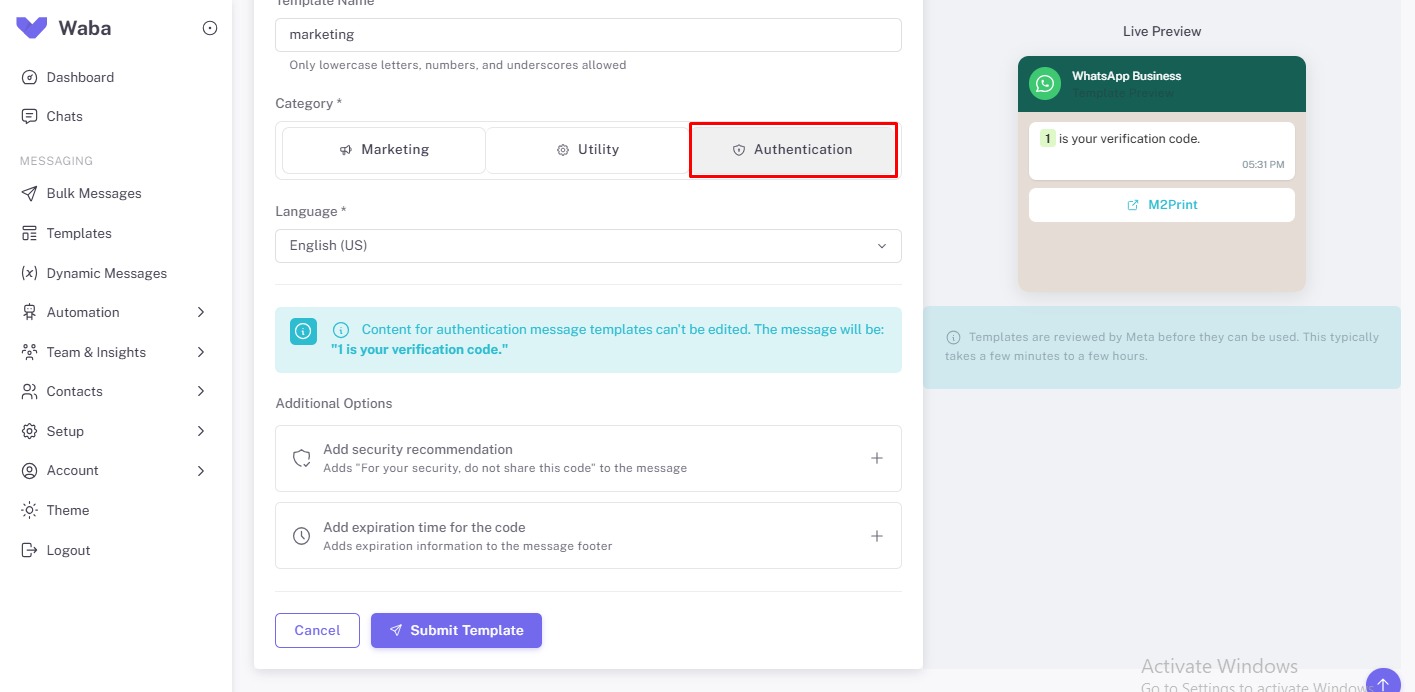Select the Marketing category option
1415x692 pixels.
point(383,149)
